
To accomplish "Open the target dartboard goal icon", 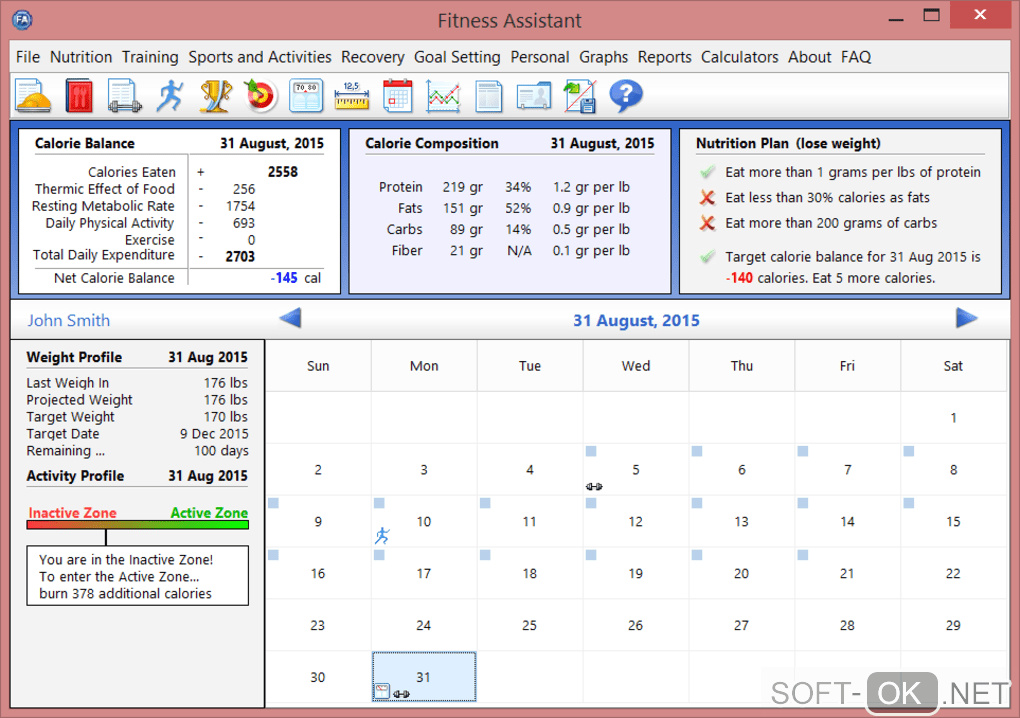I will point(261,96).
